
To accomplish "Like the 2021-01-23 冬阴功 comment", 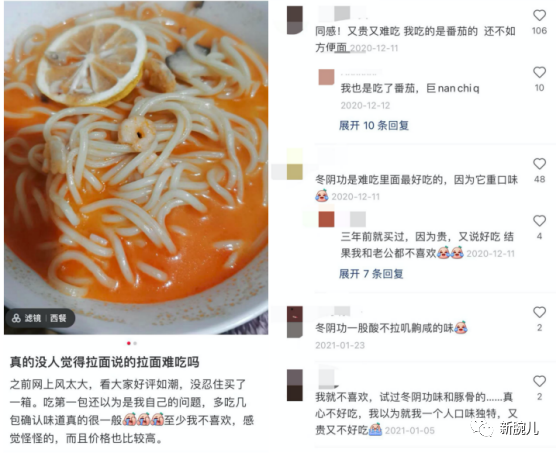I will (x=539, y=312).
